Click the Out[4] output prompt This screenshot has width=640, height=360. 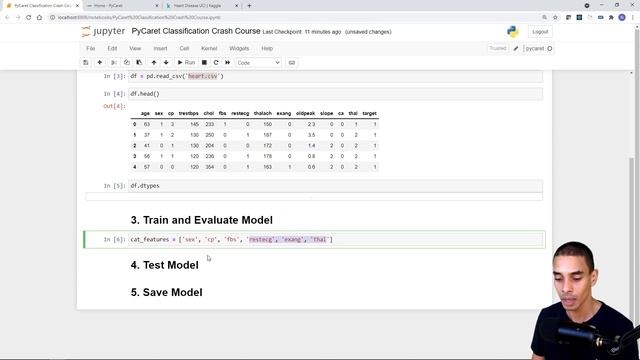point(114,106)
